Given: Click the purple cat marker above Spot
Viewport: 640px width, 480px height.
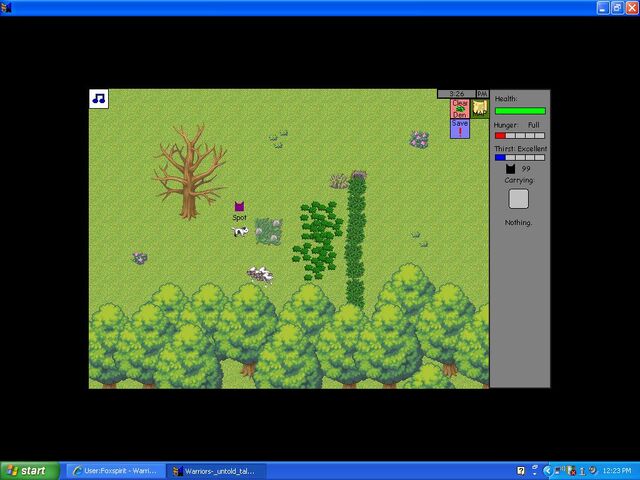Looking at the screenshot, I should [x=239, y=206].
